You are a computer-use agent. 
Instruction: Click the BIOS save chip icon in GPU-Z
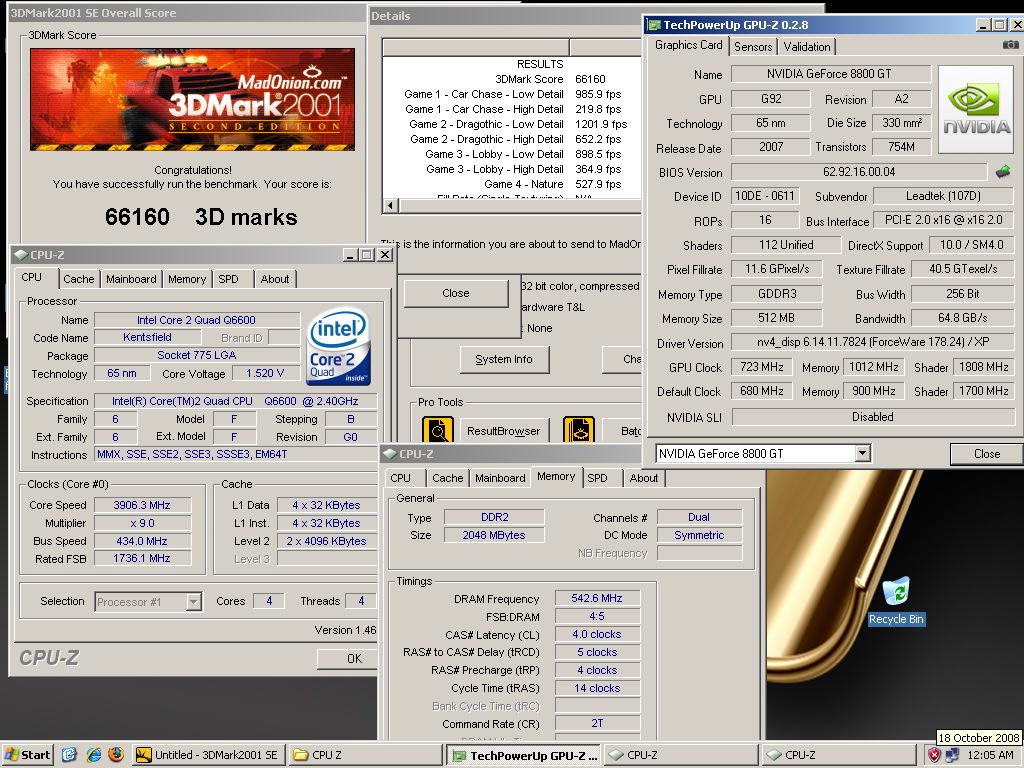(1002, 172)
